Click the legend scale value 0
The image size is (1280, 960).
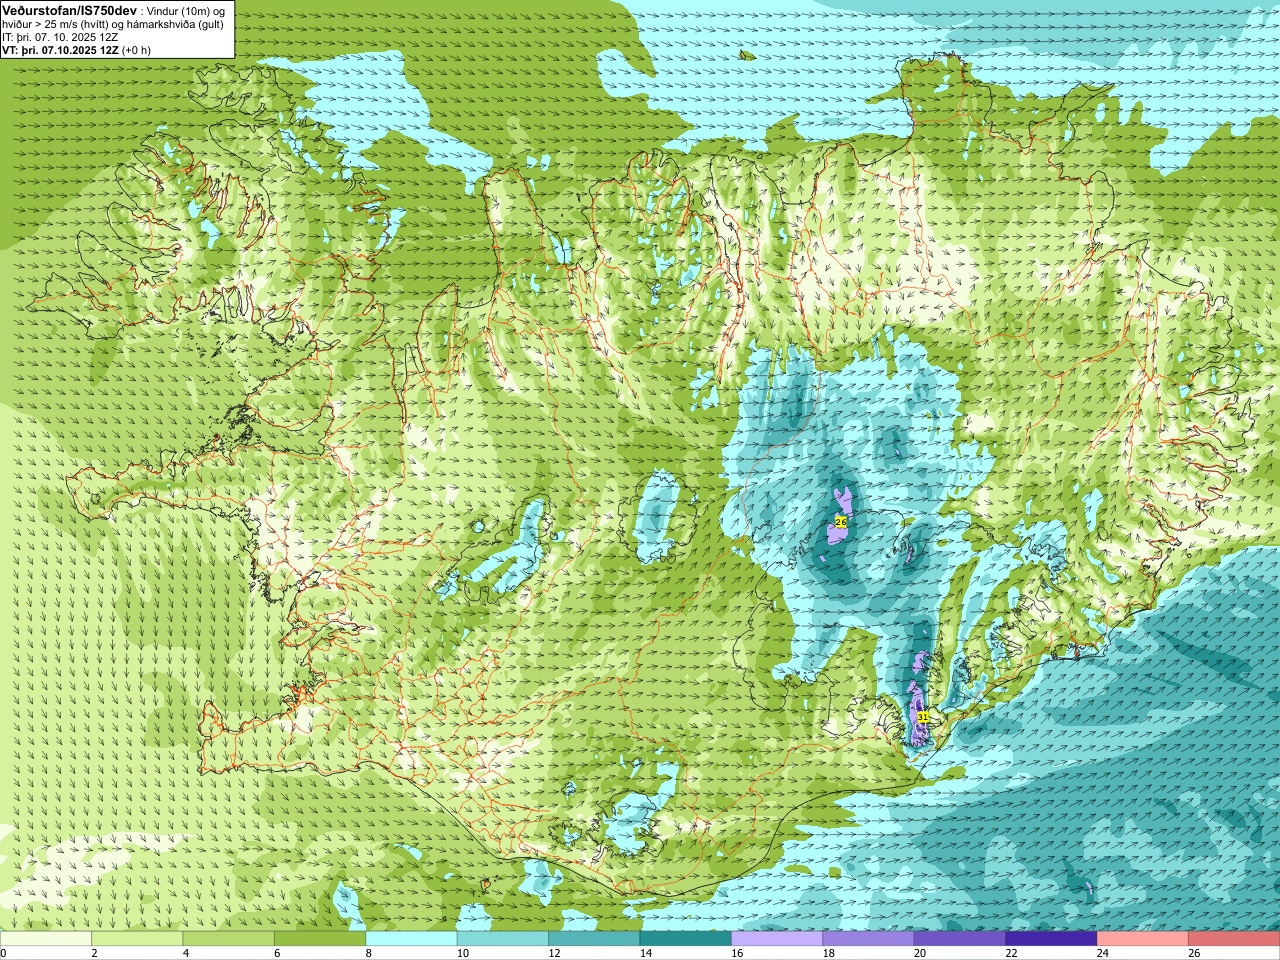[x=4, y=953]
